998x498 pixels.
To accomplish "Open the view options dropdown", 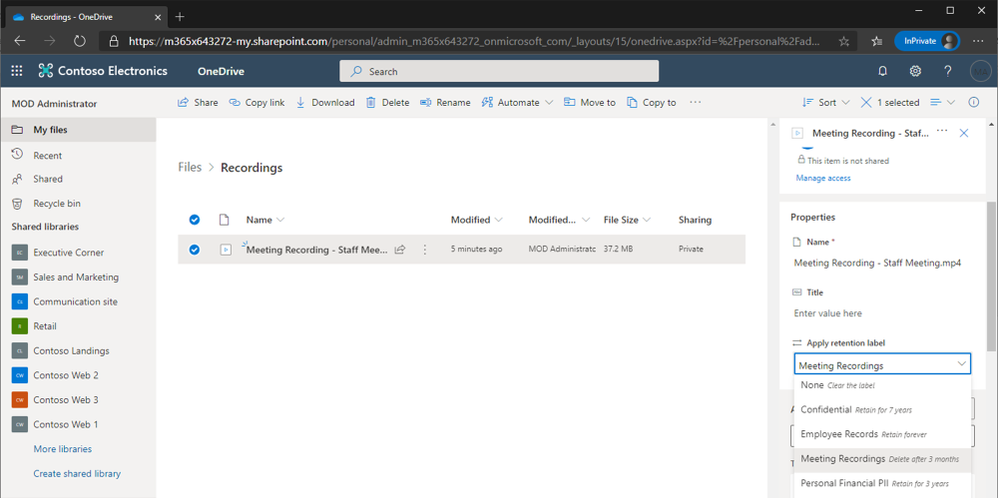I will (x=943, y=103).
